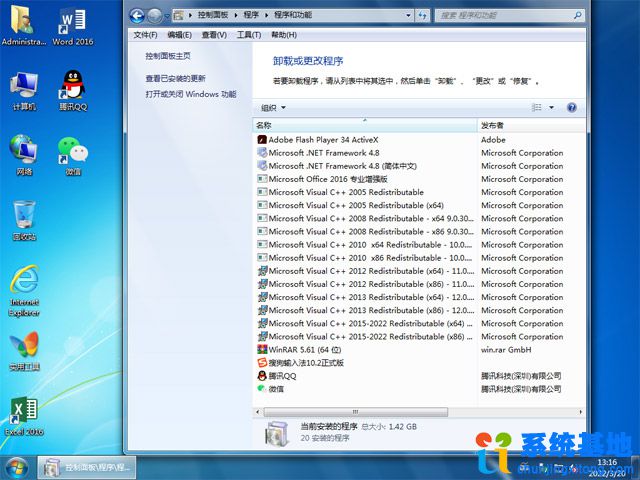Open 打开或关闭 Windows 功能 link
640x480 pixels.
[191, 94]
